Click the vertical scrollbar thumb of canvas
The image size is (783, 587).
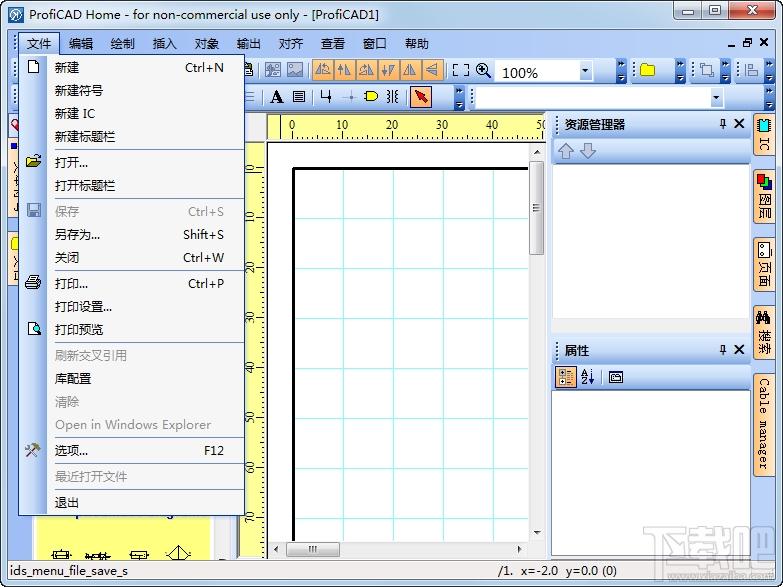coord(537,208)
